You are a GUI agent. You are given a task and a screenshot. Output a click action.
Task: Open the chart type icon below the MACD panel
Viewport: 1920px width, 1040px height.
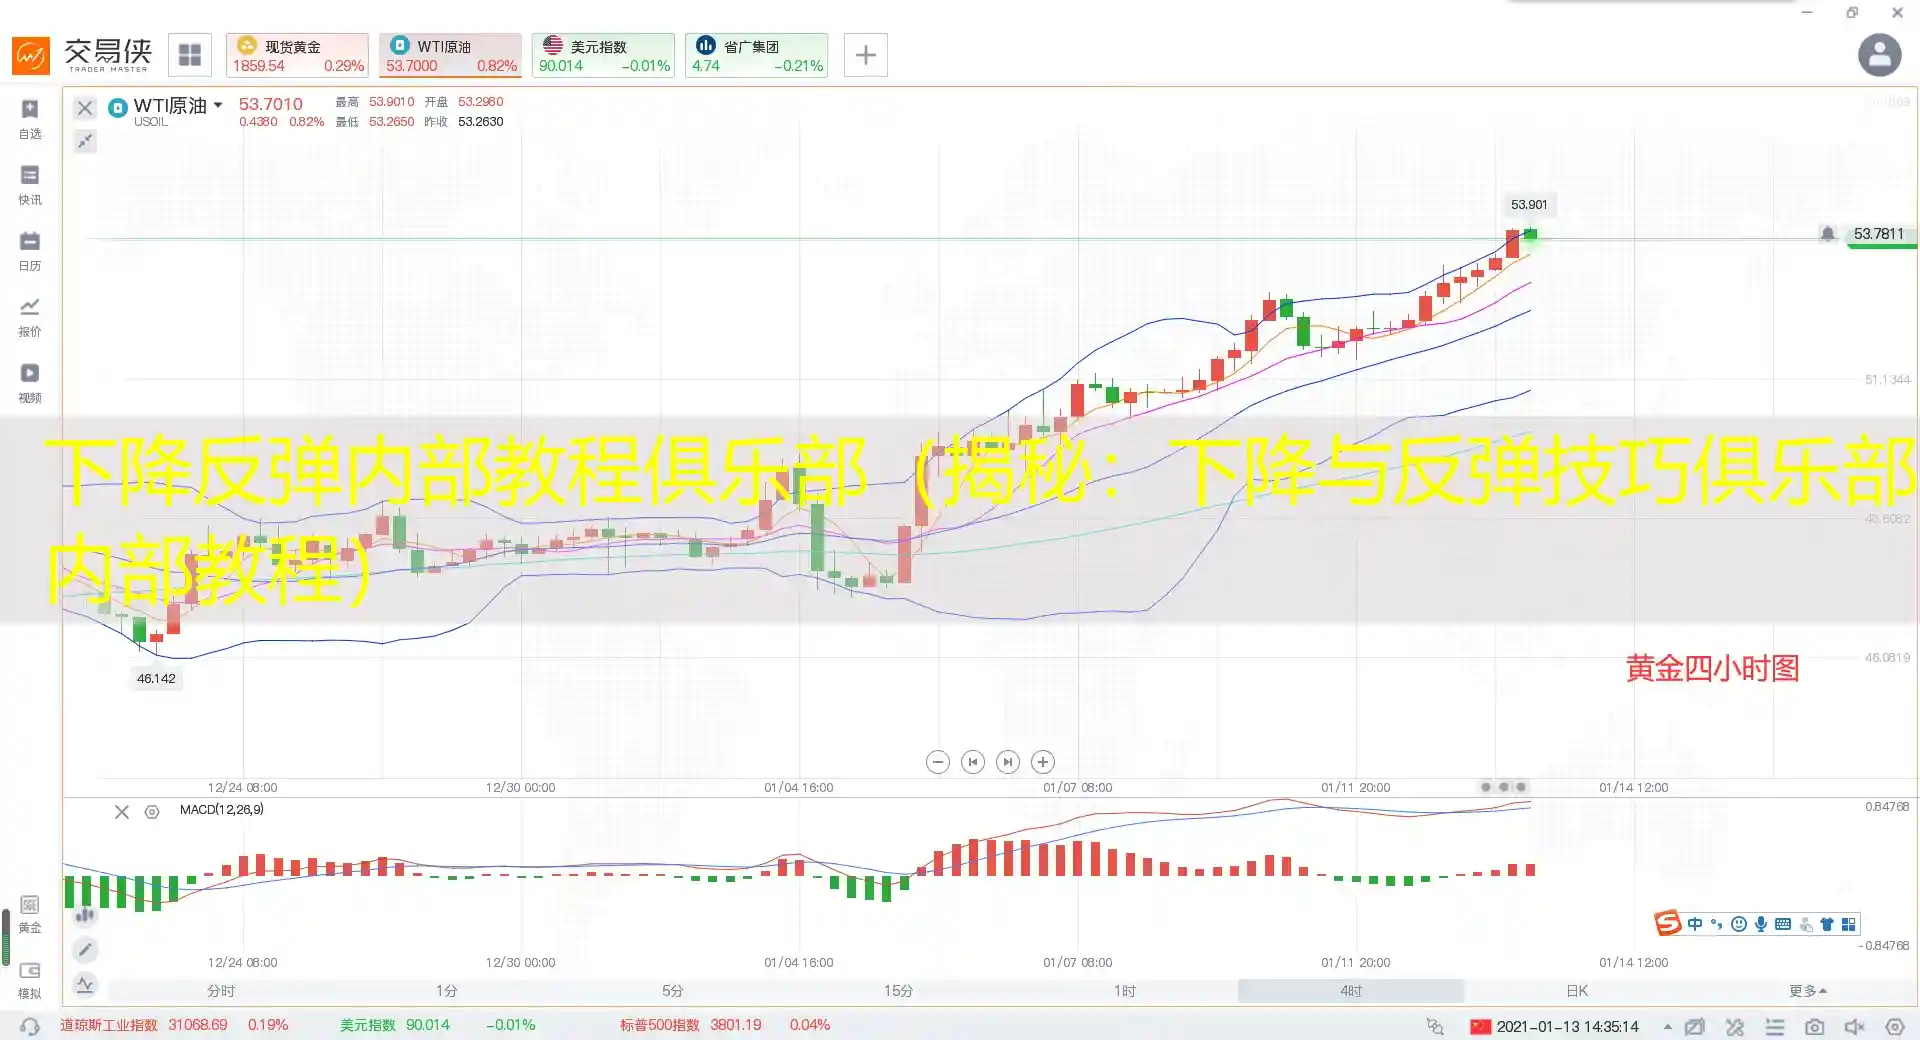point(85,914)
